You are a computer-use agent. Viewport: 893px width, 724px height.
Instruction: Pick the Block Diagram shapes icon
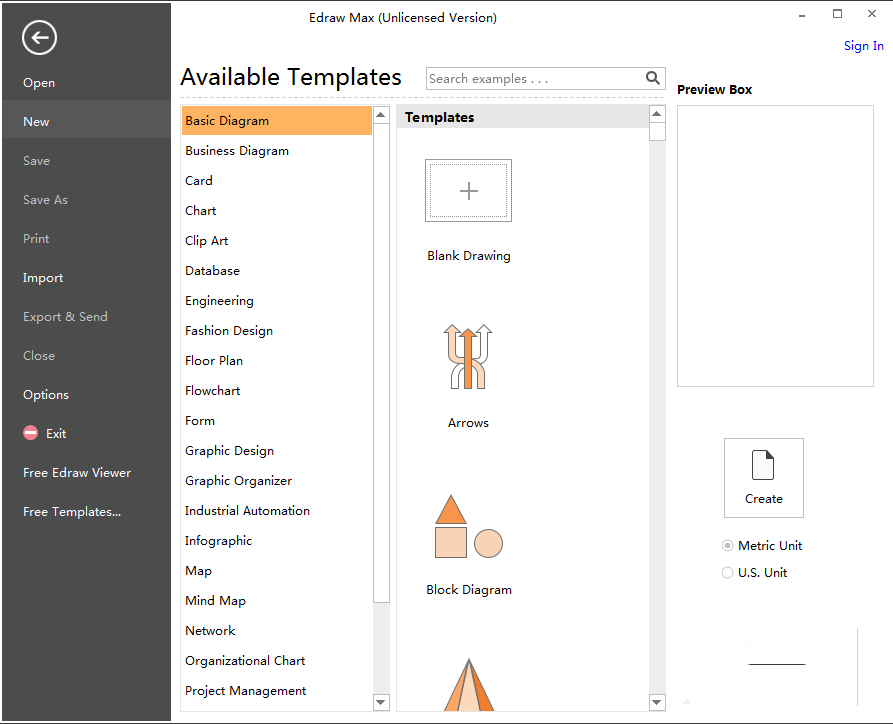[469, 526]
